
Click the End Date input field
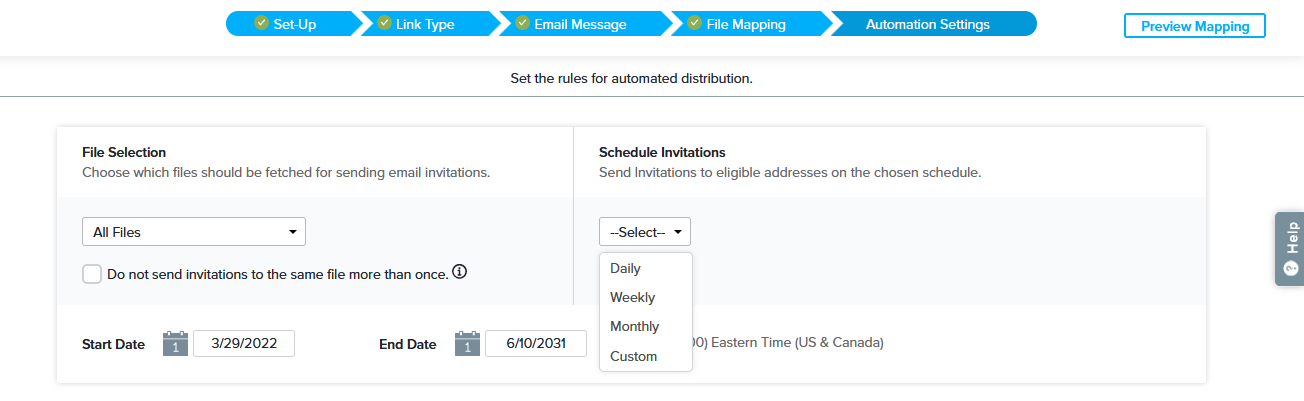(x=535, y=343)
